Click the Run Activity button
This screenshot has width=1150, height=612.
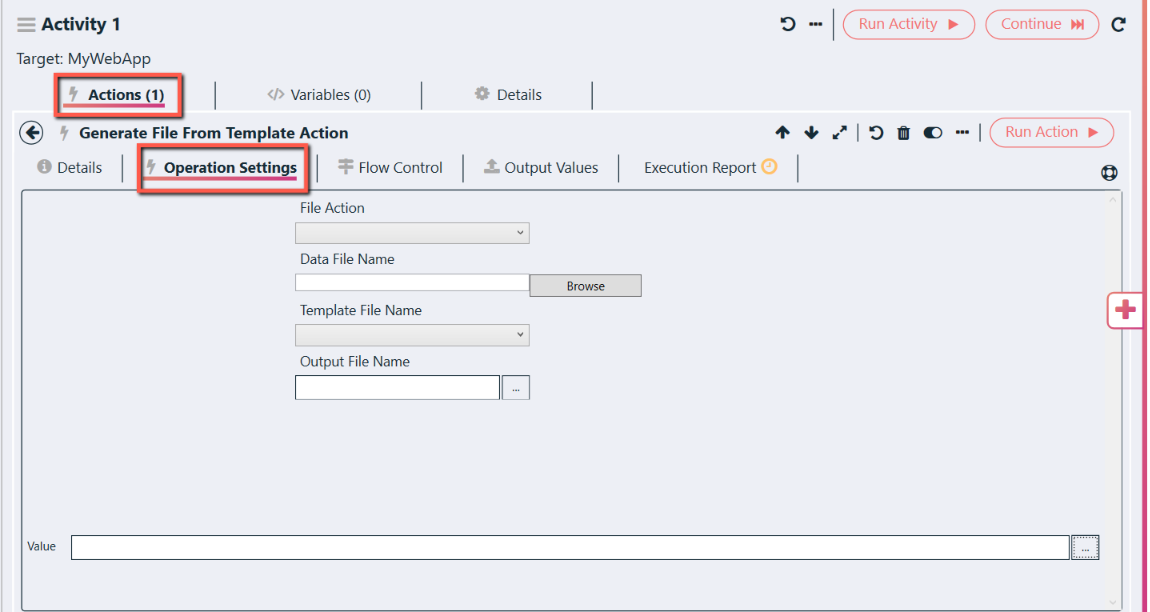[x=909, y=24]
